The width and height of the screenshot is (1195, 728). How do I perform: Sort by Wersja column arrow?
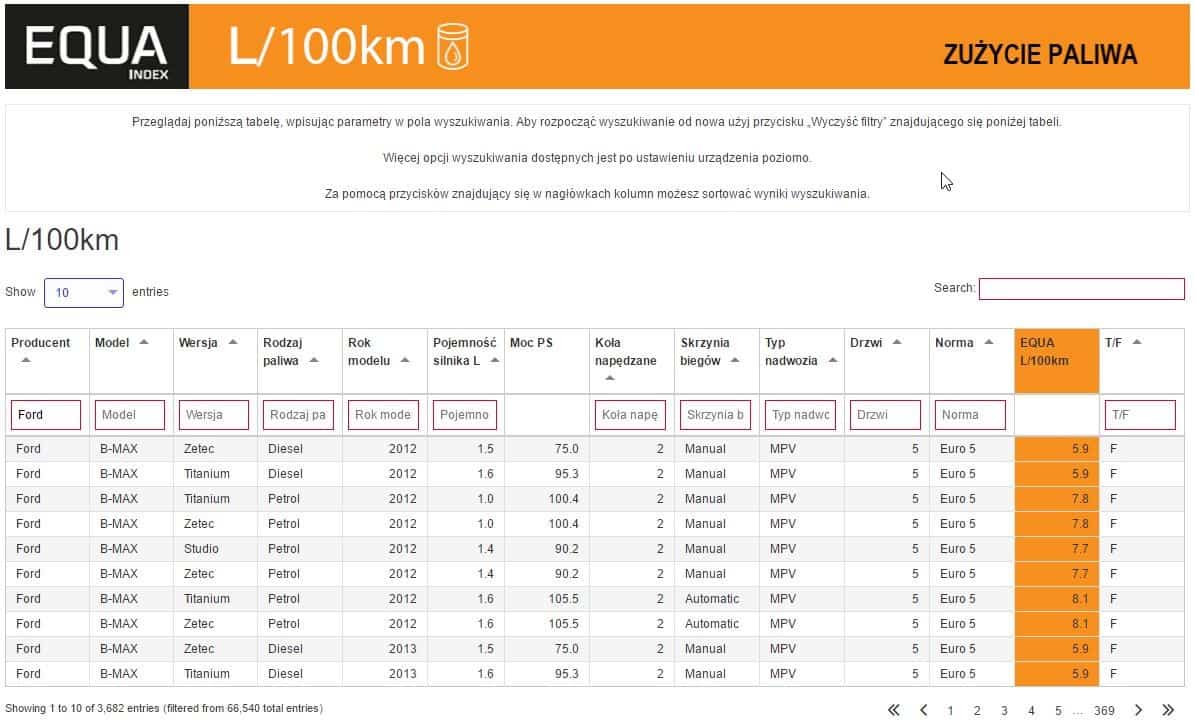[232, 342]
